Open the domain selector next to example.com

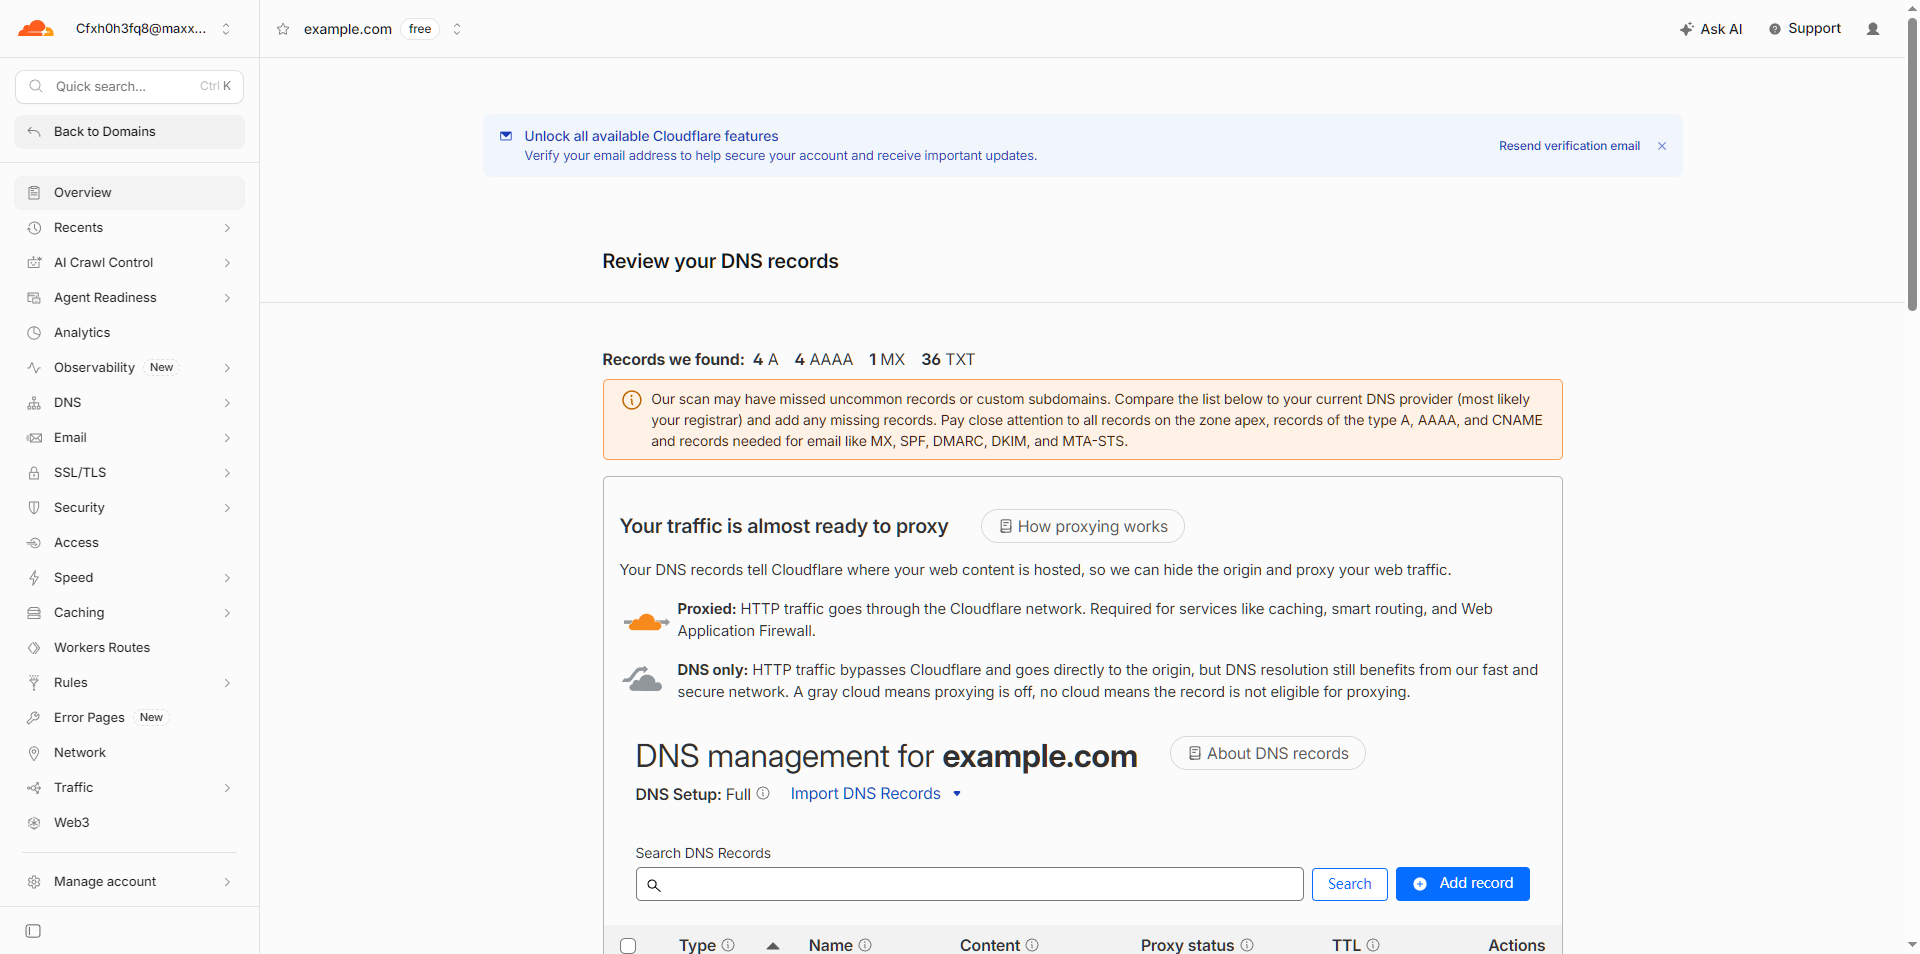[457, 29]
